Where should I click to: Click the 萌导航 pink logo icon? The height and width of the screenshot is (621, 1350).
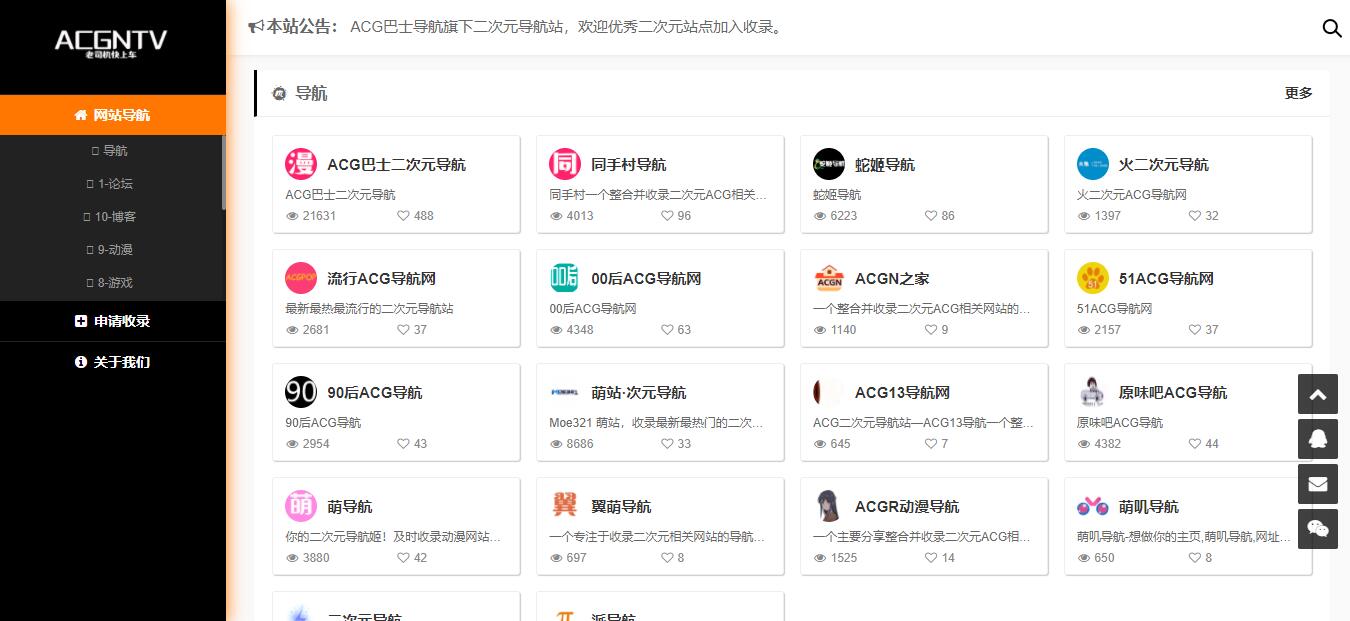click(301, 506)
